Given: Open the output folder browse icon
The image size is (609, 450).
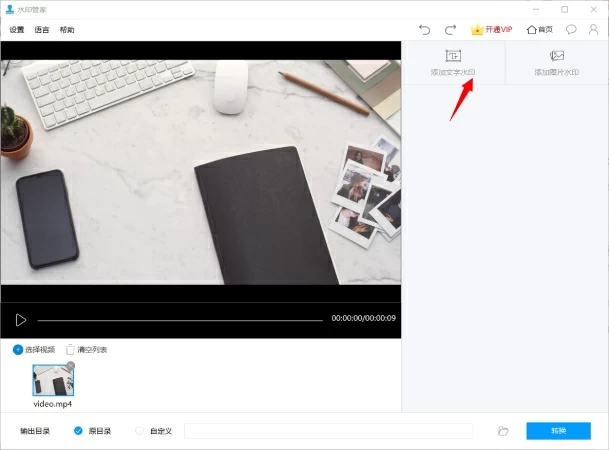Looking at the screenshot, I should pos(503,431).
